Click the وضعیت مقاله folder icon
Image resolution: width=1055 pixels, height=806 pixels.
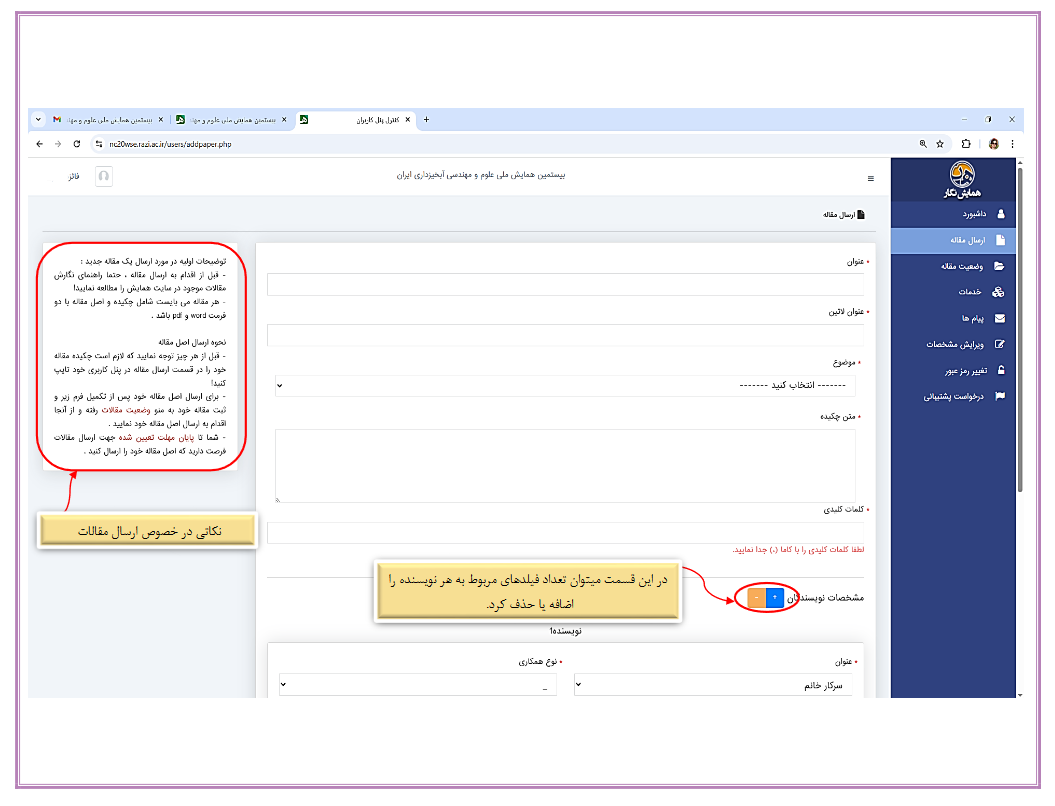point(999,266)
